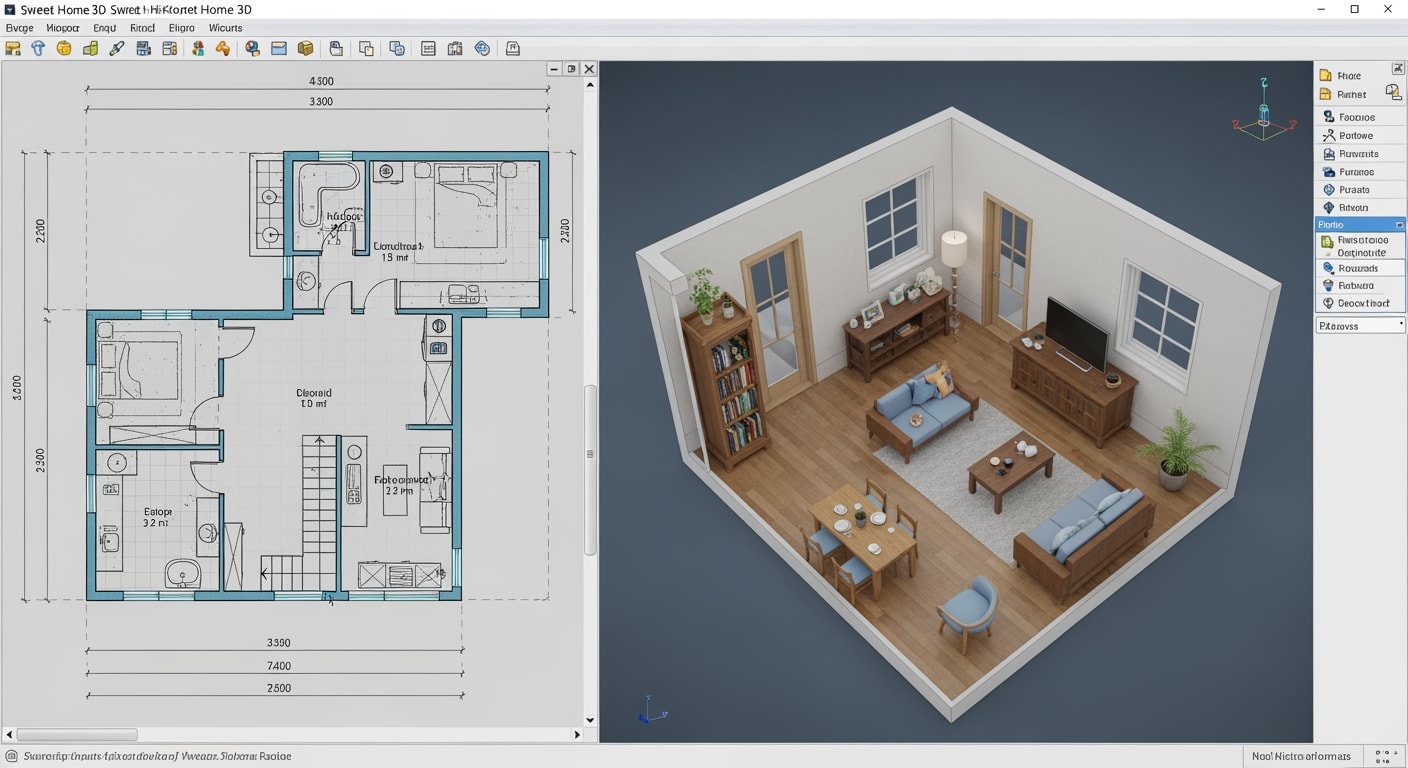Open the Bvoge menu
This screenshot has height=768, width=1408.
(19, 28)
